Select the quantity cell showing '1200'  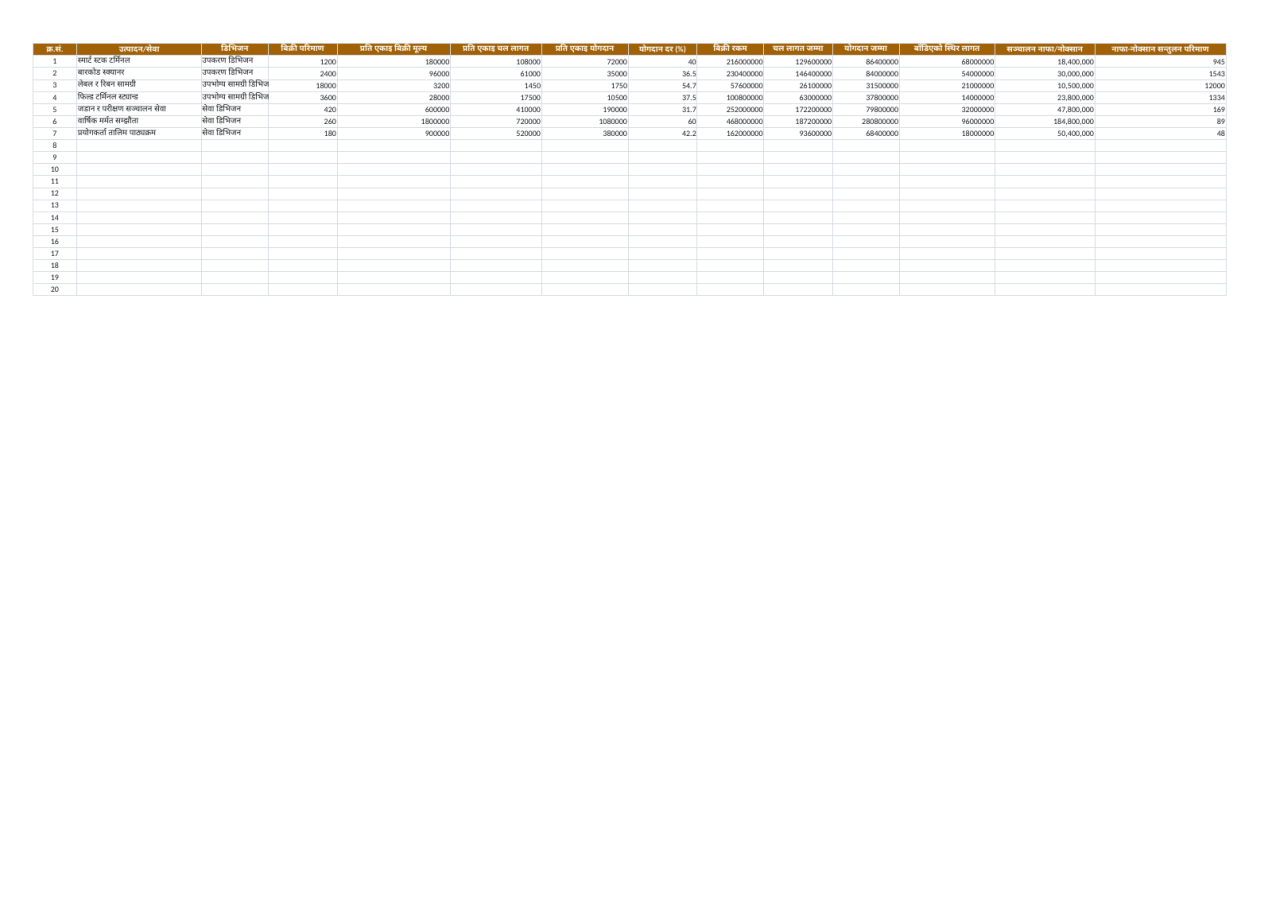point(302,62)
